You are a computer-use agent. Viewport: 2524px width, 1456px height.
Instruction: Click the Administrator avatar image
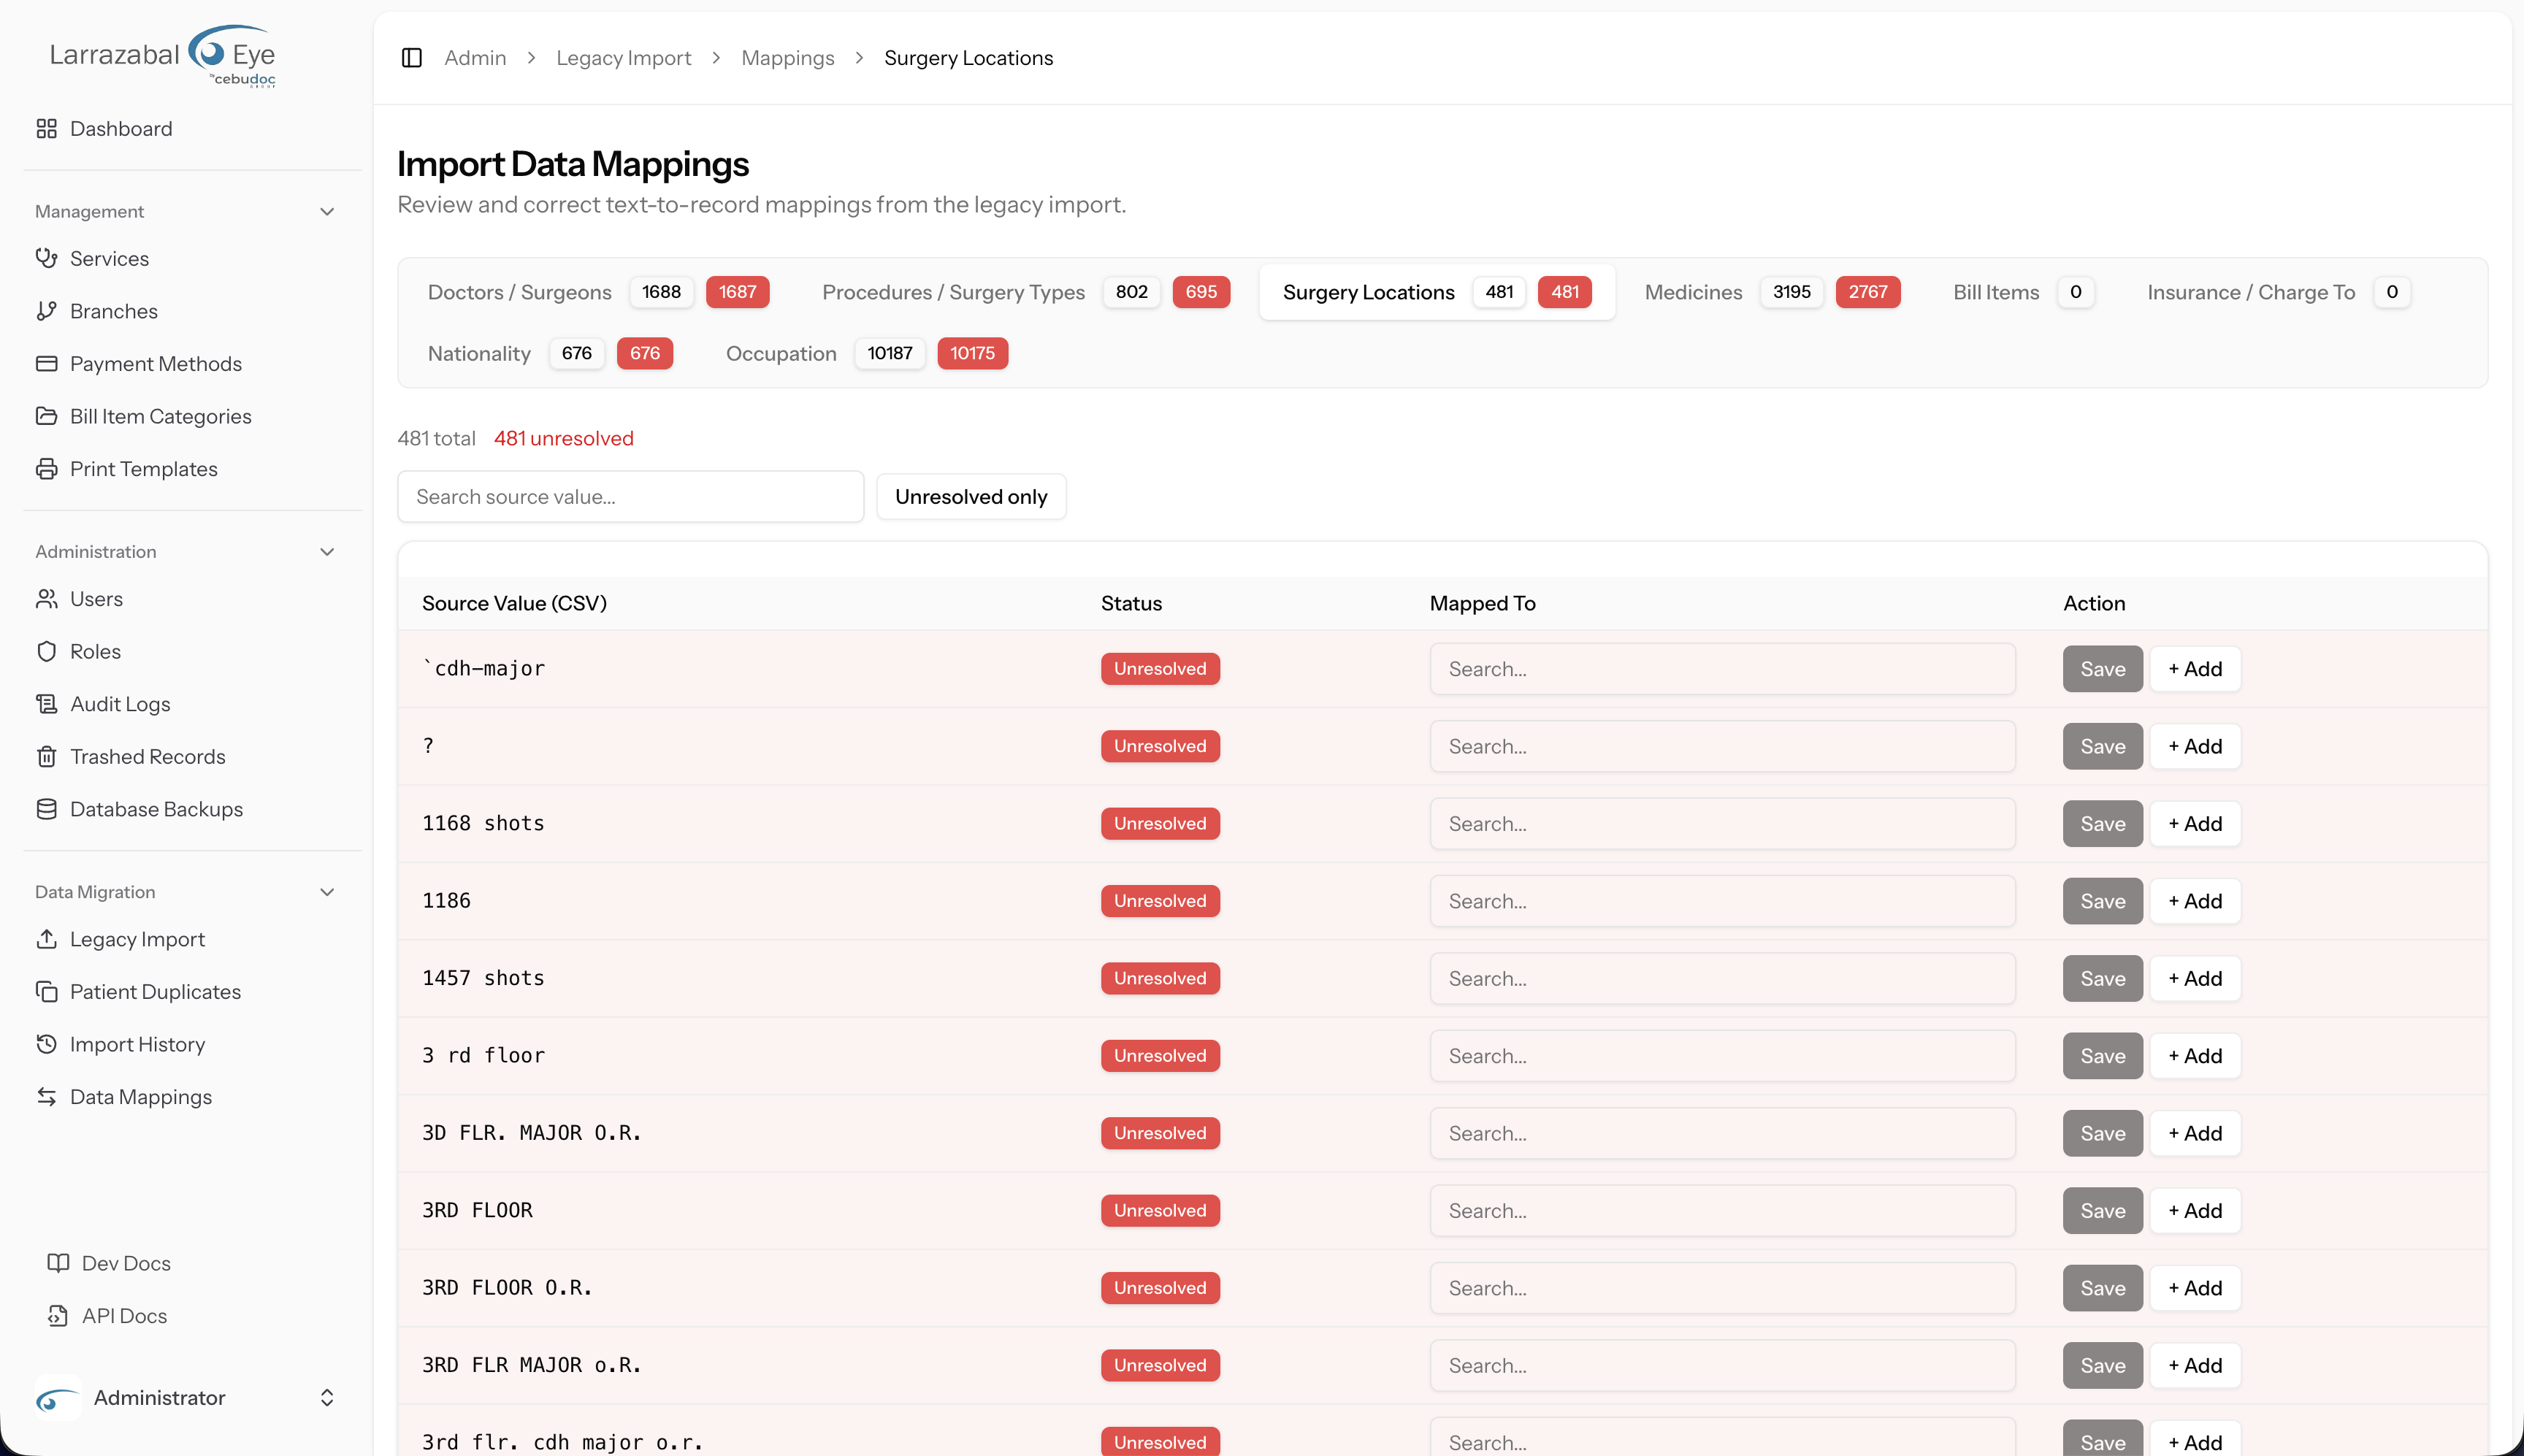(58, 1398)
